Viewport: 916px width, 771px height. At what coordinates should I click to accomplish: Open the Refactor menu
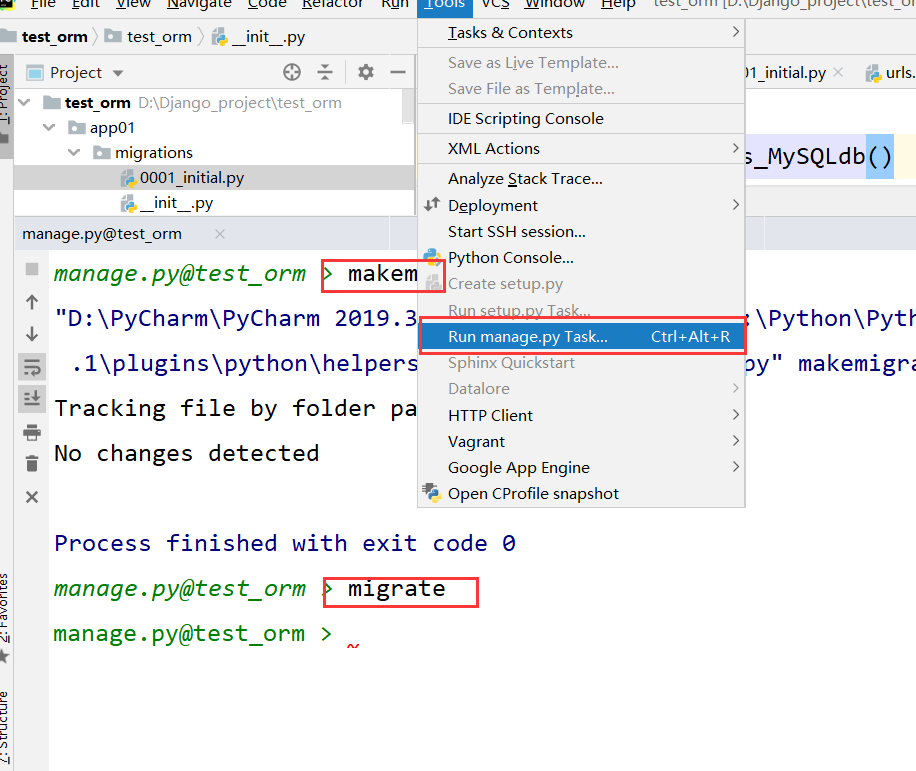pyautogui.click(x=332, y=5)
